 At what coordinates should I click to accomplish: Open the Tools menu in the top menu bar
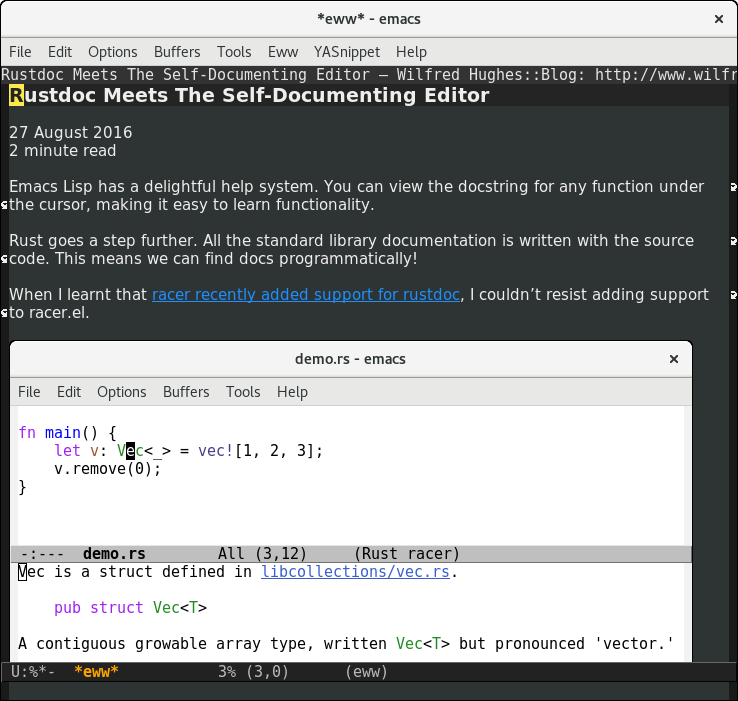pyautogui.click(x=234, y=52)
